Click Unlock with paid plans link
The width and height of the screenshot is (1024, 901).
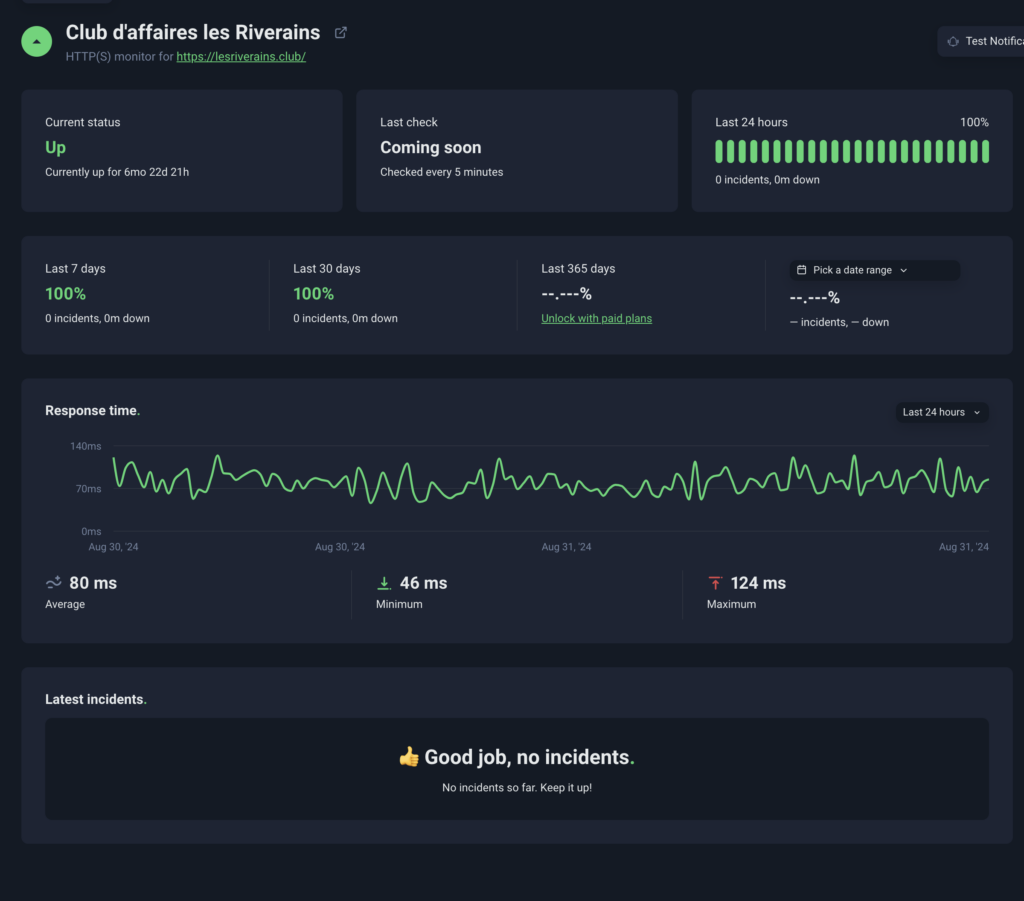[x=596, y=318]
